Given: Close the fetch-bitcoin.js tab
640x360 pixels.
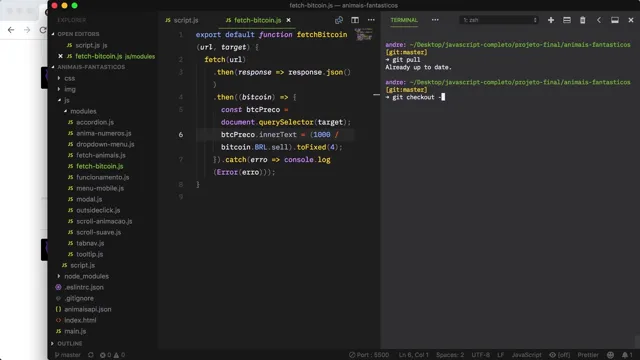Looking at the screenshot, I should (289, 20).
